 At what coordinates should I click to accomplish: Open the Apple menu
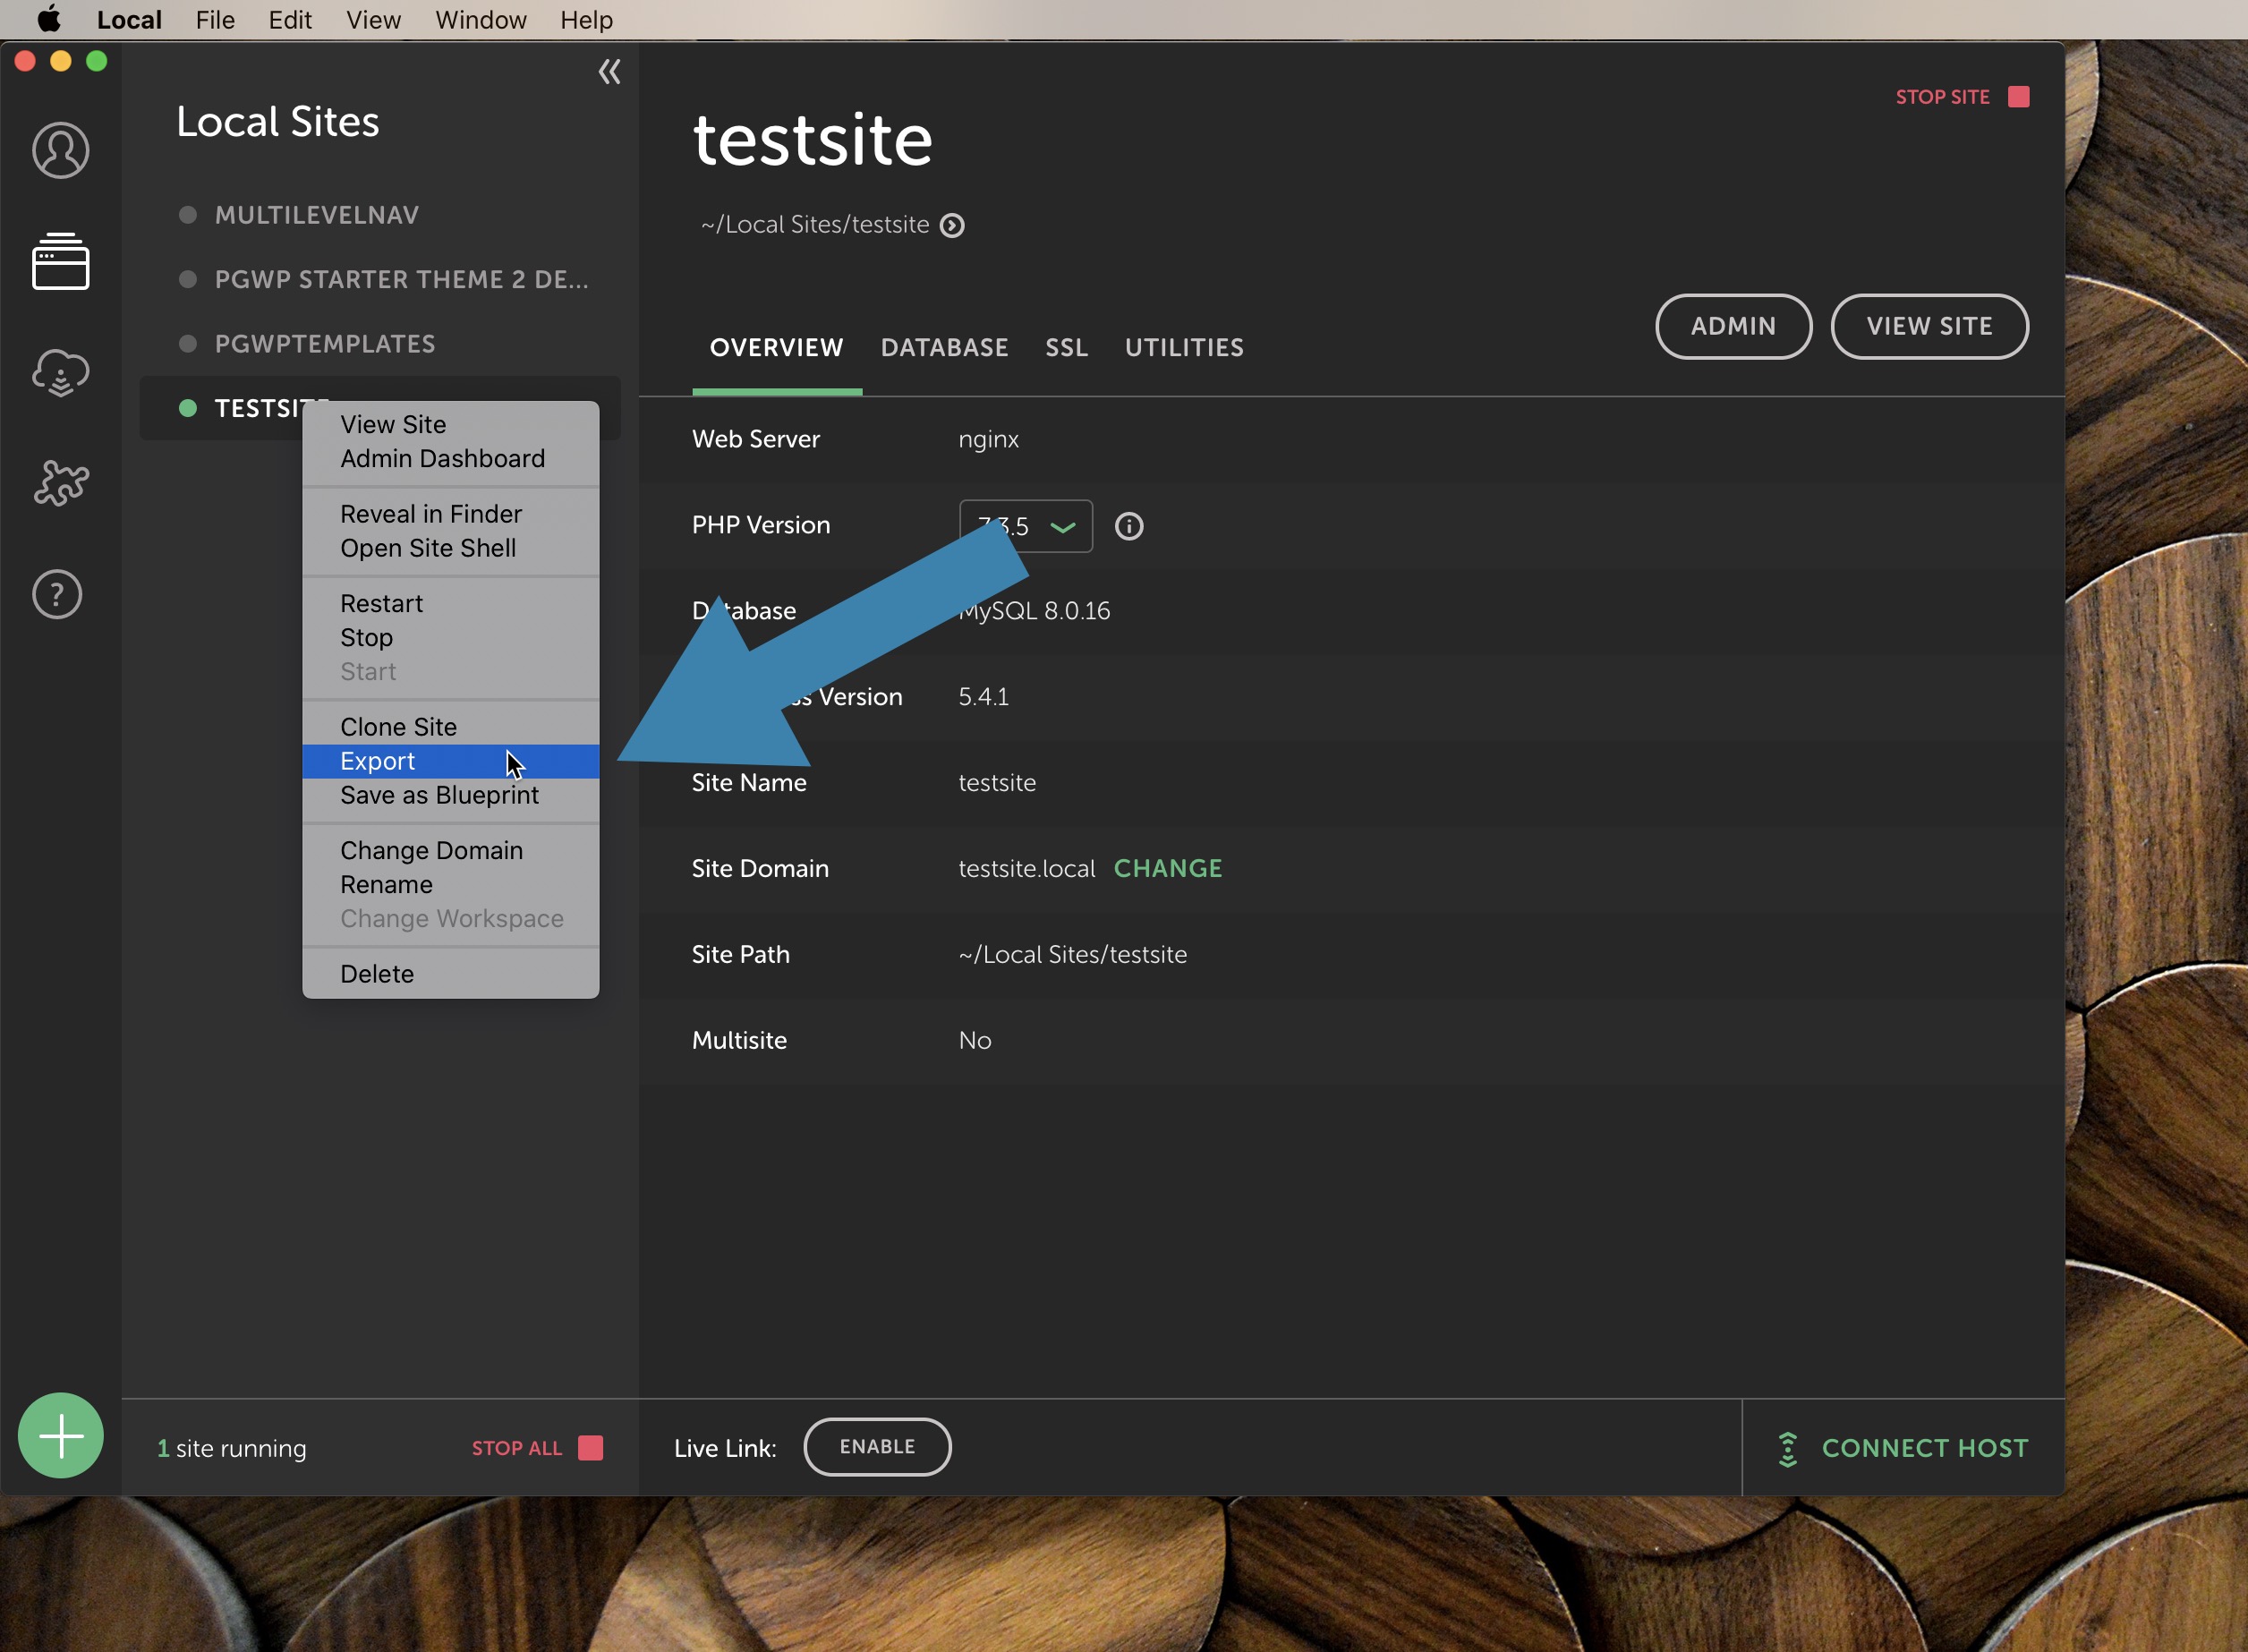pos(49,20)
